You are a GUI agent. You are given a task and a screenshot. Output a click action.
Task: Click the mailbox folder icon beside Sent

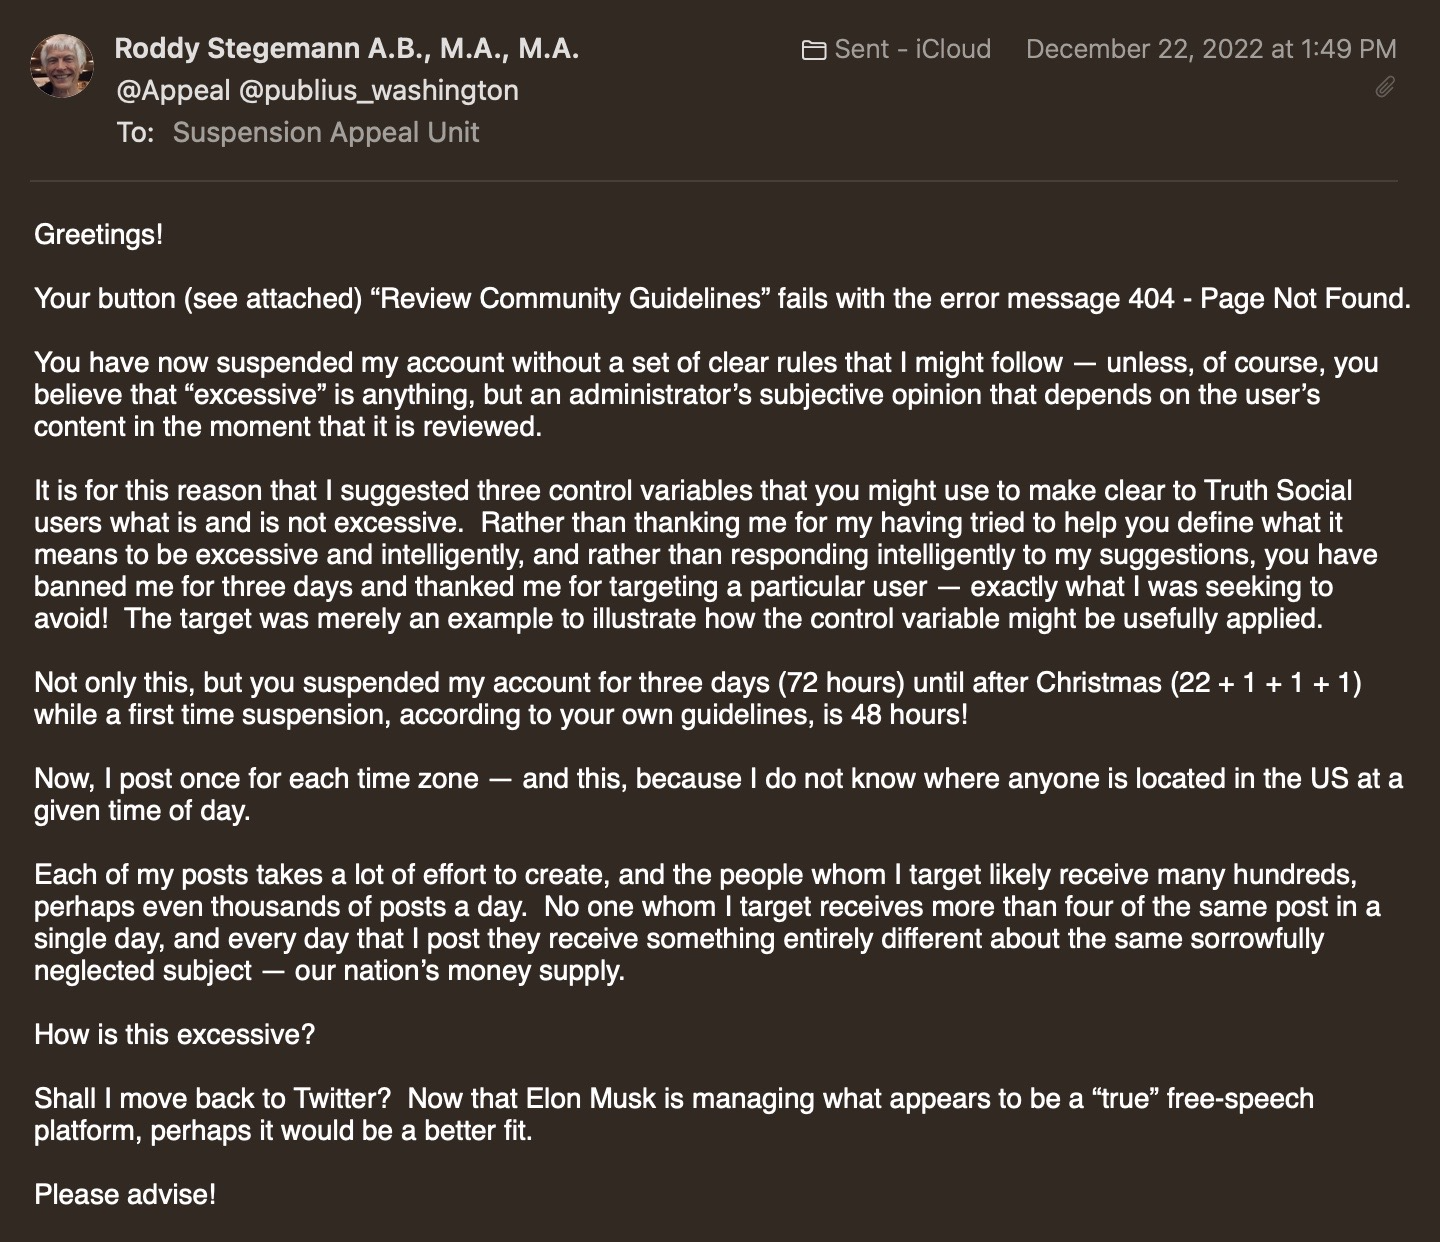click(814, 50)
